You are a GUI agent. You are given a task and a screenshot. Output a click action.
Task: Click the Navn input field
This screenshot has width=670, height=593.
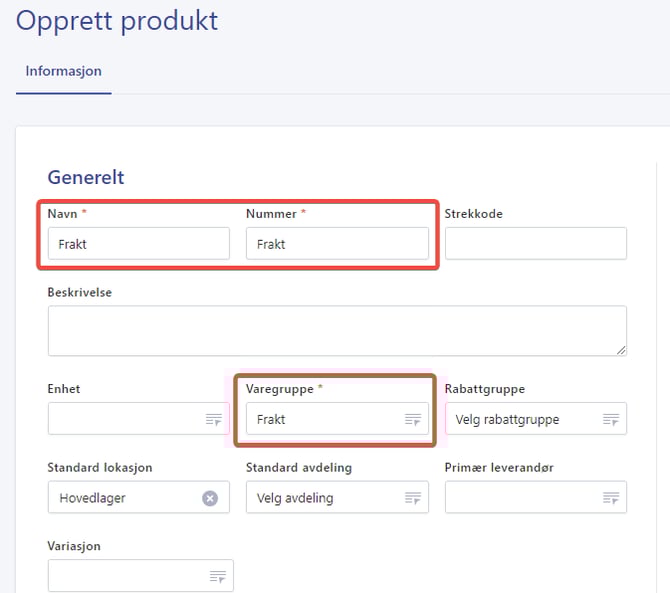pos(138,244)
